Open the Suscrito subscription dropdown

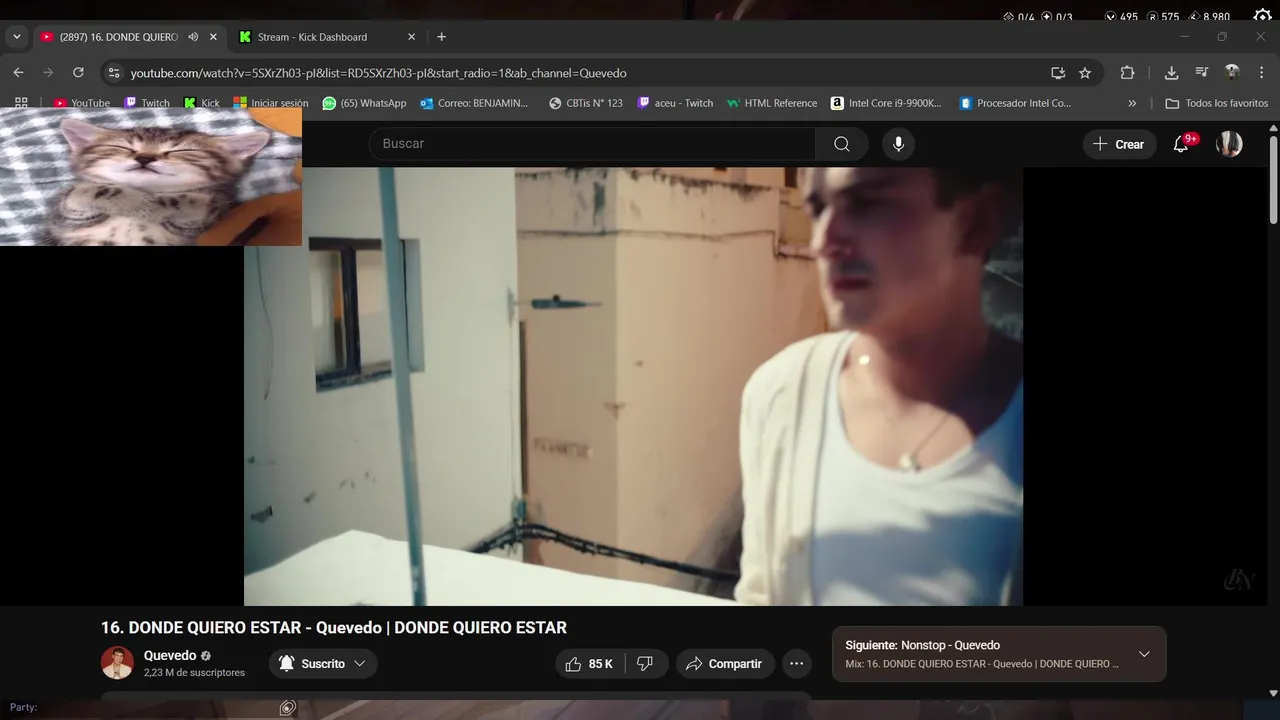point(323,664)
